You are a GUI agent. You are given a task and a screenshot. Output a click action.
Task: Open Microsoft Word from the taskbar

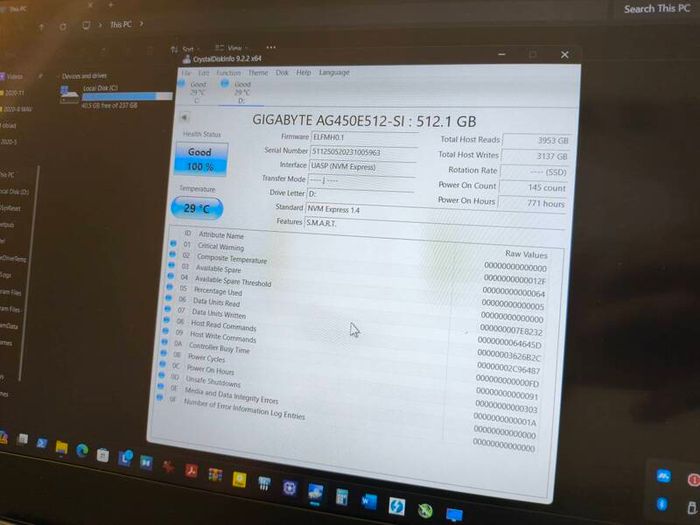pyautogui.click(x=369, y=501)
